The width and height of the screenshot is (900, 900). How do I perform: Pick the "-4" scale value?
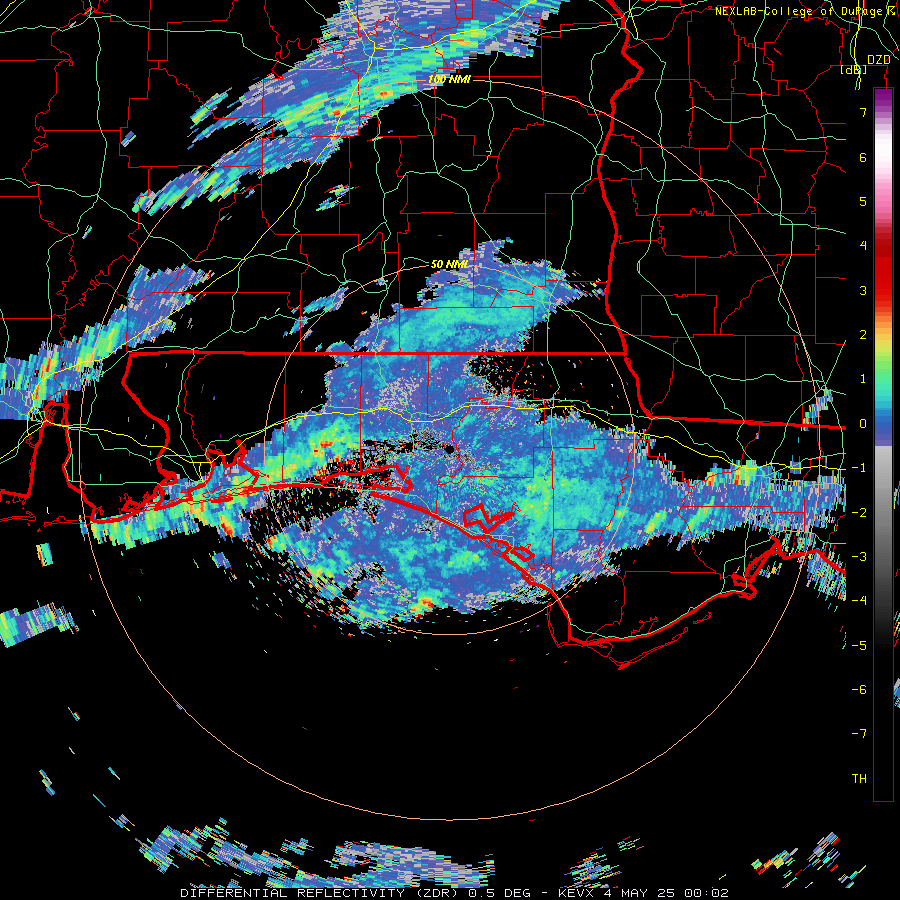click(859, 600)
